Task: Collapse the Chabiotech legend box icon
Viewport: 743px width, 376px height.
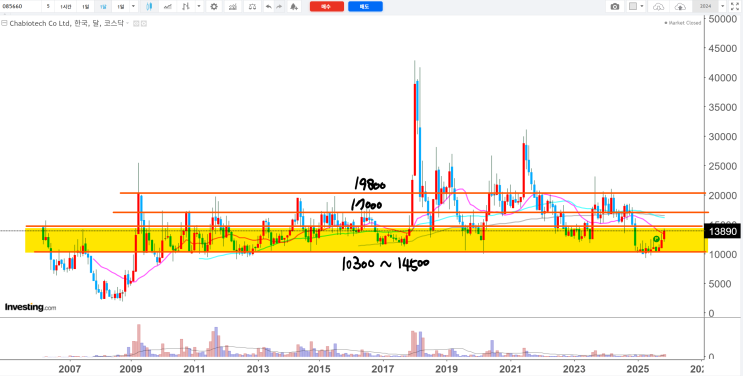Action: (x=4, y=23)
